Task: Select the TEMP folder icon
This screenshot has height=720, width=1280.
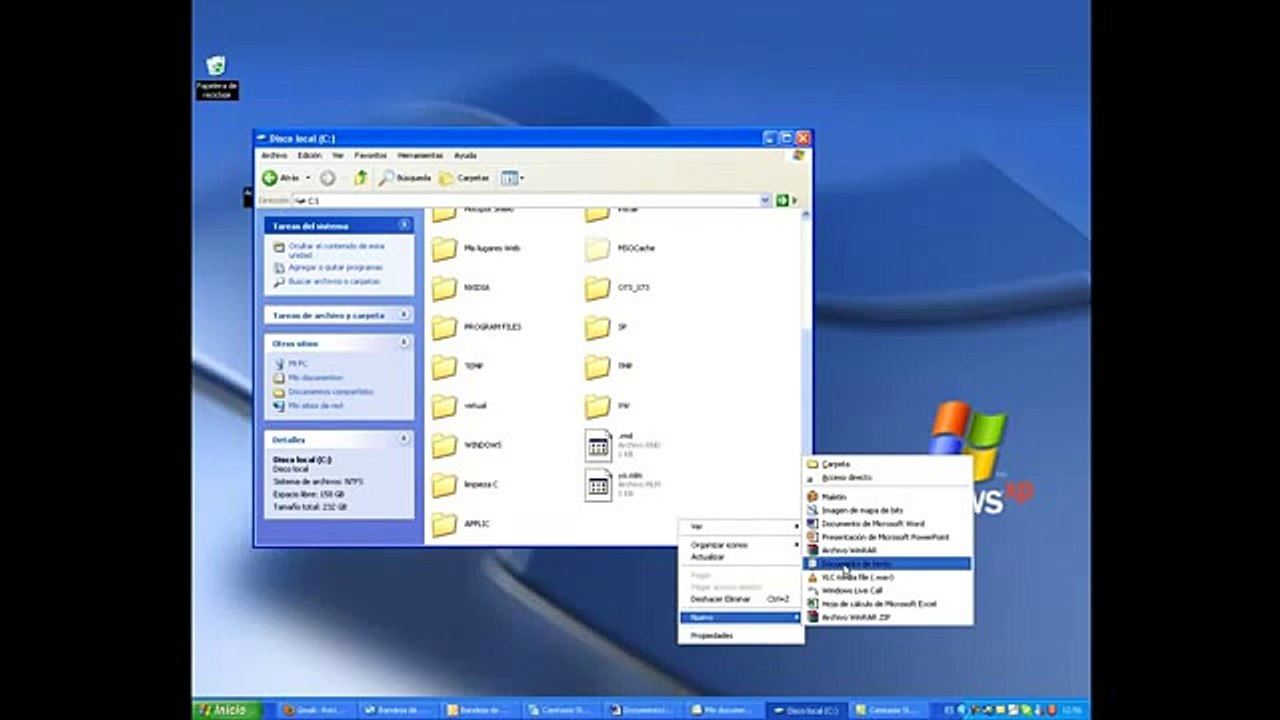Action: tap(444, 367)
